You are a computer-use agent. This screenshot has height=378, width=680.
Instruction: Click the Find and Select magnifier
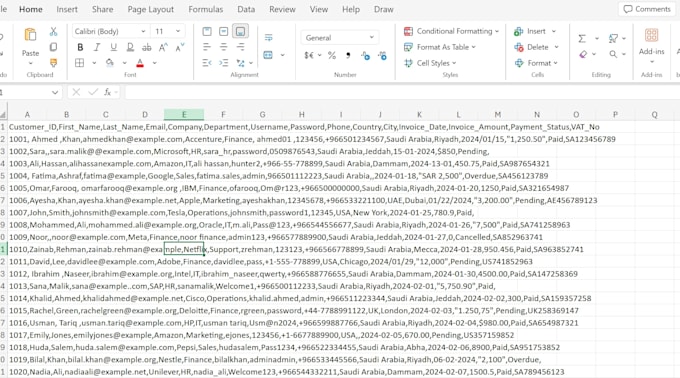[x=613, y=54]
